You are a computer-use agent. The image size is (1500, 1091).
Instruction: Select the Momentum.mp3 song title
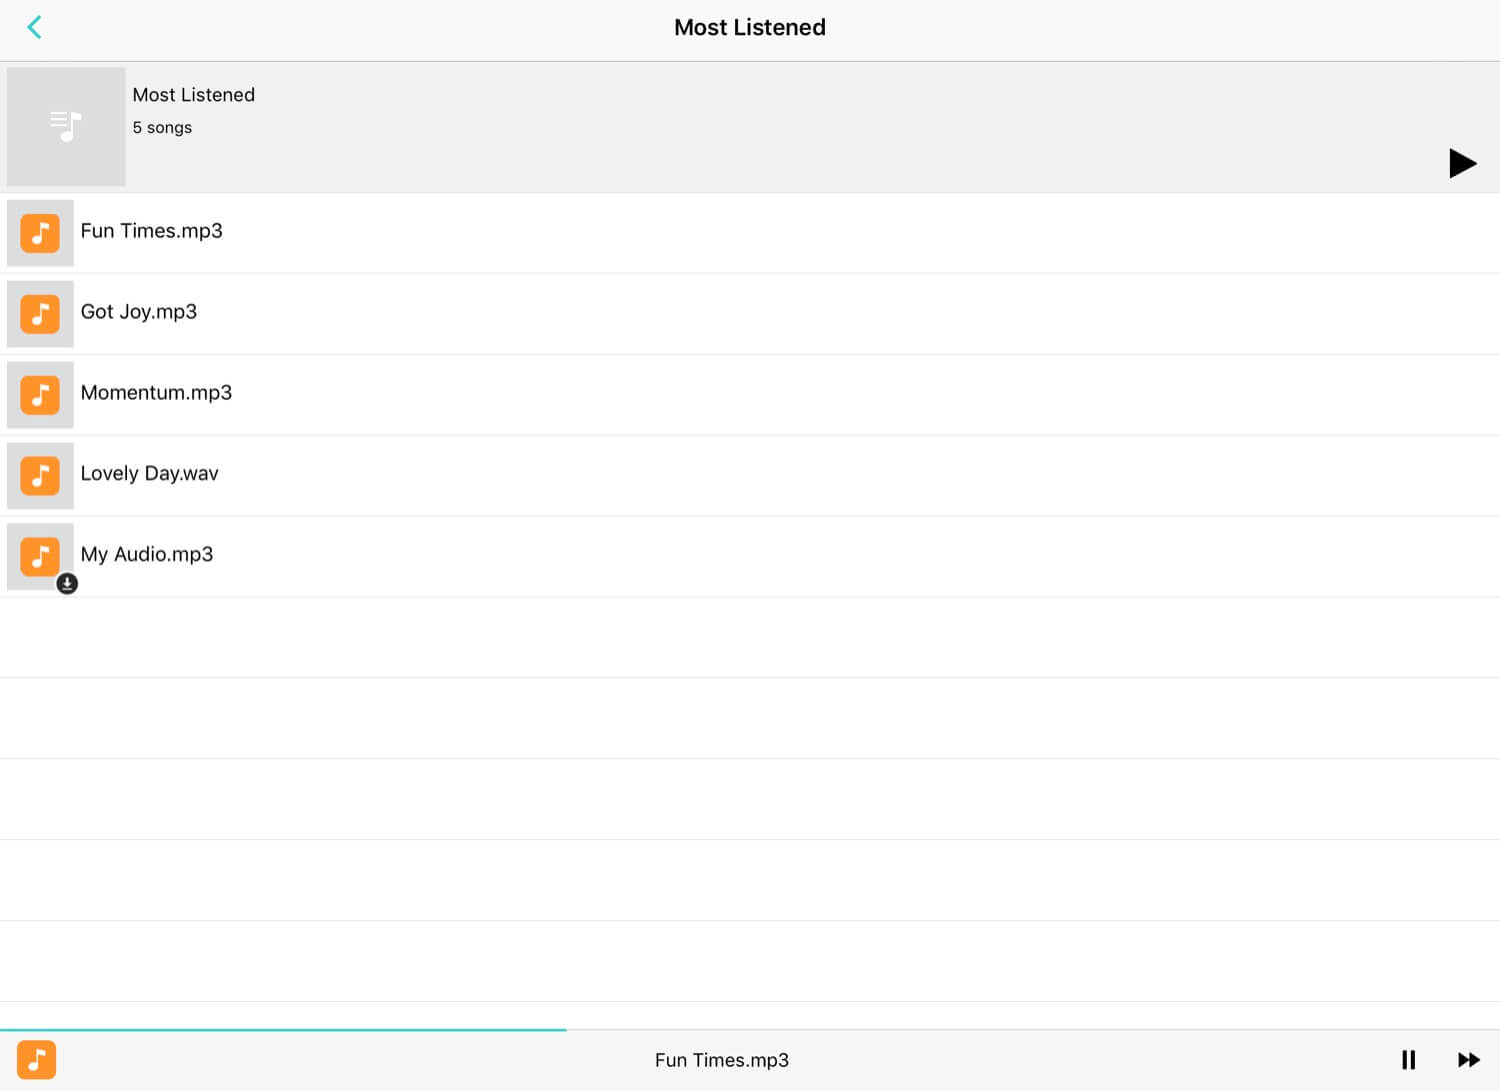pos(156,393)
